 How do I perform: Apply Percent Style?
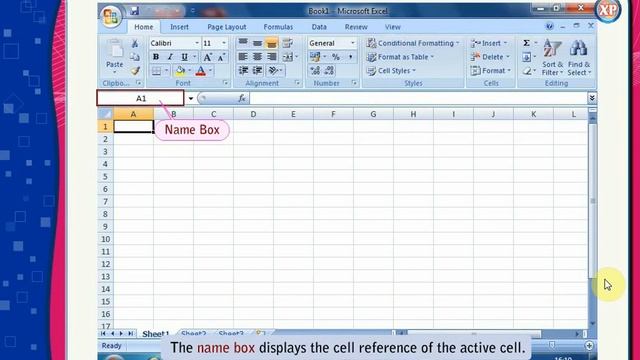[336, 57]
